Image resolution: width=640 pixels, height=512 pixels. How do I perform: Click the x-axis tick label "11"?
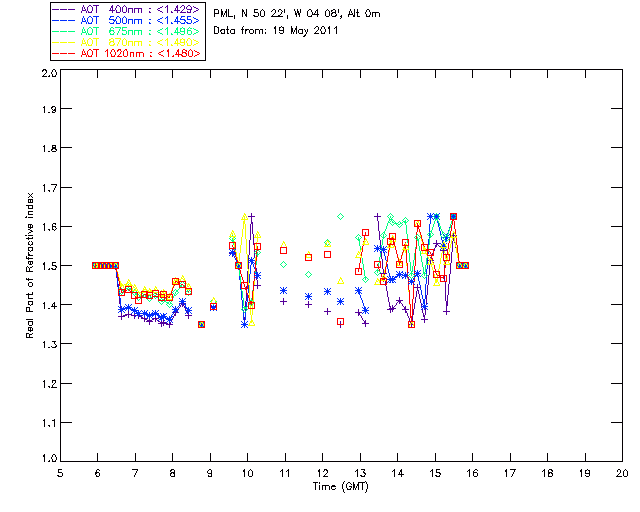[285, 473]
